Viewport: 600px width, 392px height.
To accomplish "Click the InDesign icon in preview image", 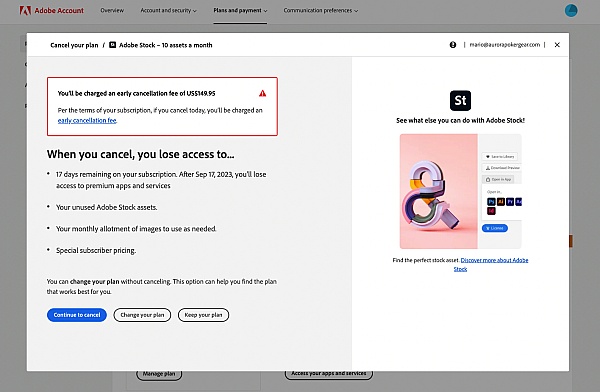I will pos(491,211).
